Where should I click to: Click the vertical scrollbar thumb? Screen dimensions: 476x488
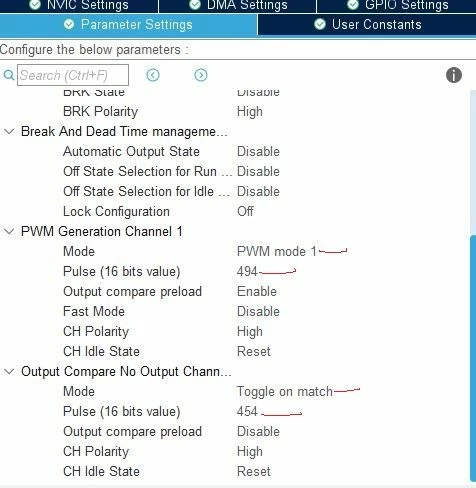tap(473, 359)
